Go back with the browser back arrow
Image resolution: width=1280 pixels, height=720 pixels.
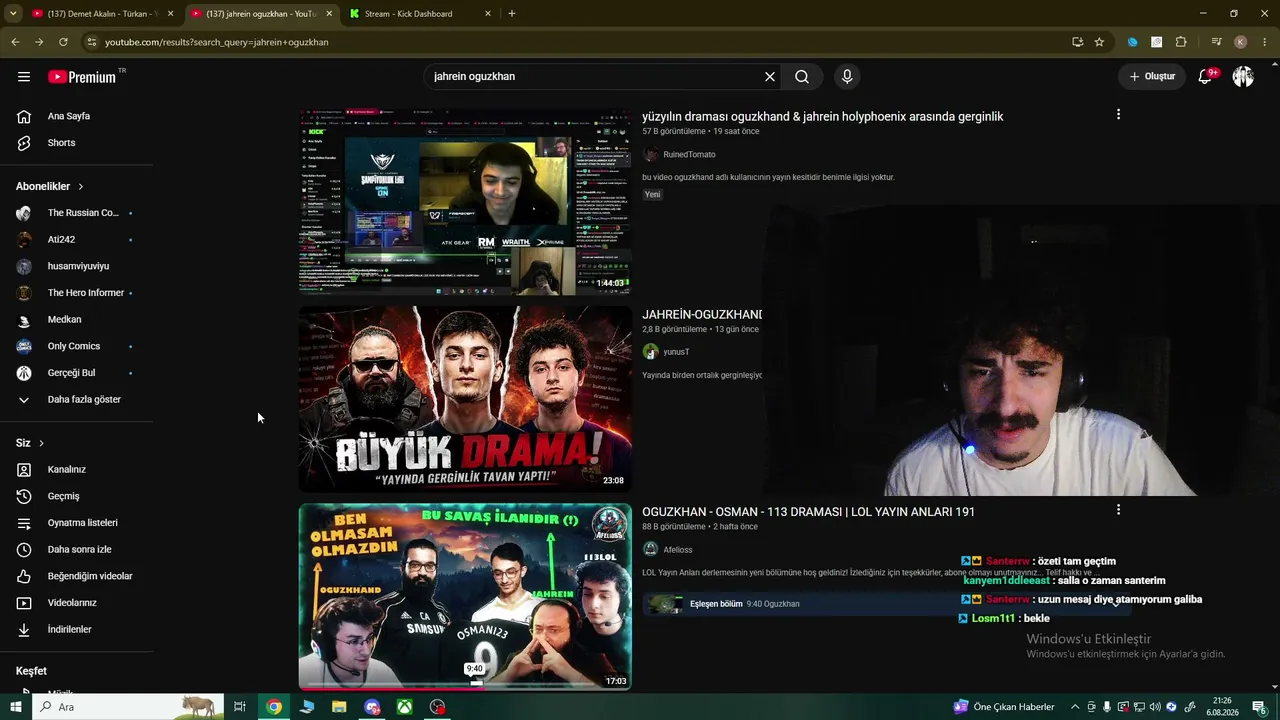pos(15,42)
